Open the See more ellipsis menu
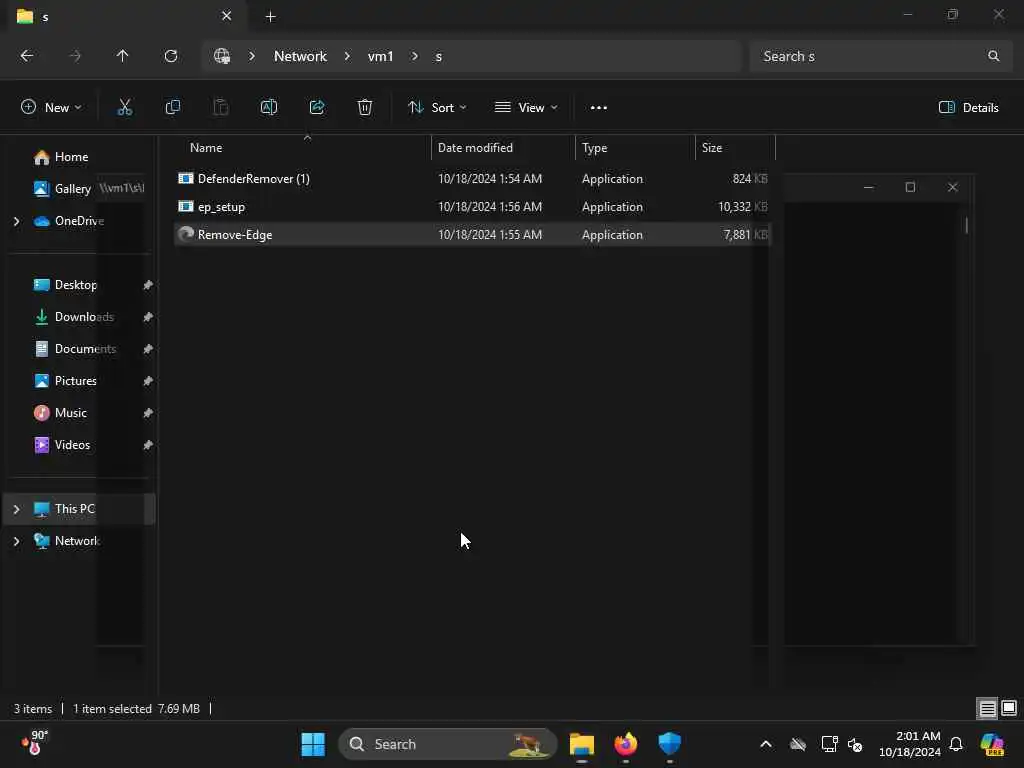This screenshot has height=768, width=1024. click(598, 108)
